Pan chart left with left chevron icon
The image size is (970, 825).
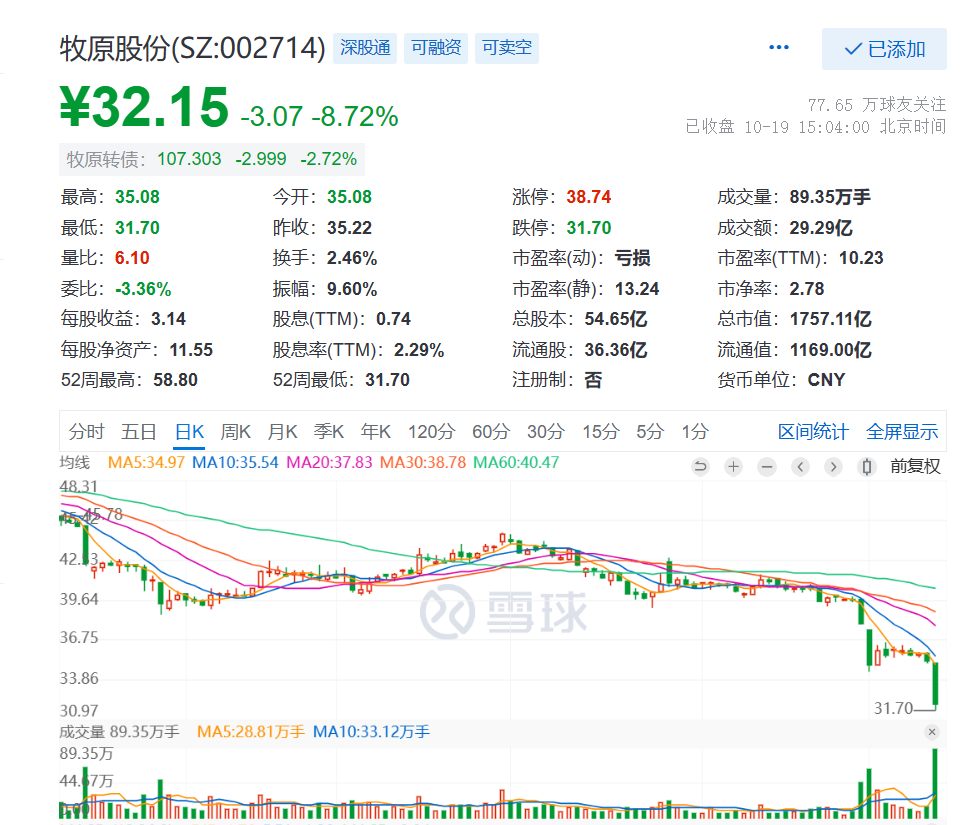click(800, 466)
